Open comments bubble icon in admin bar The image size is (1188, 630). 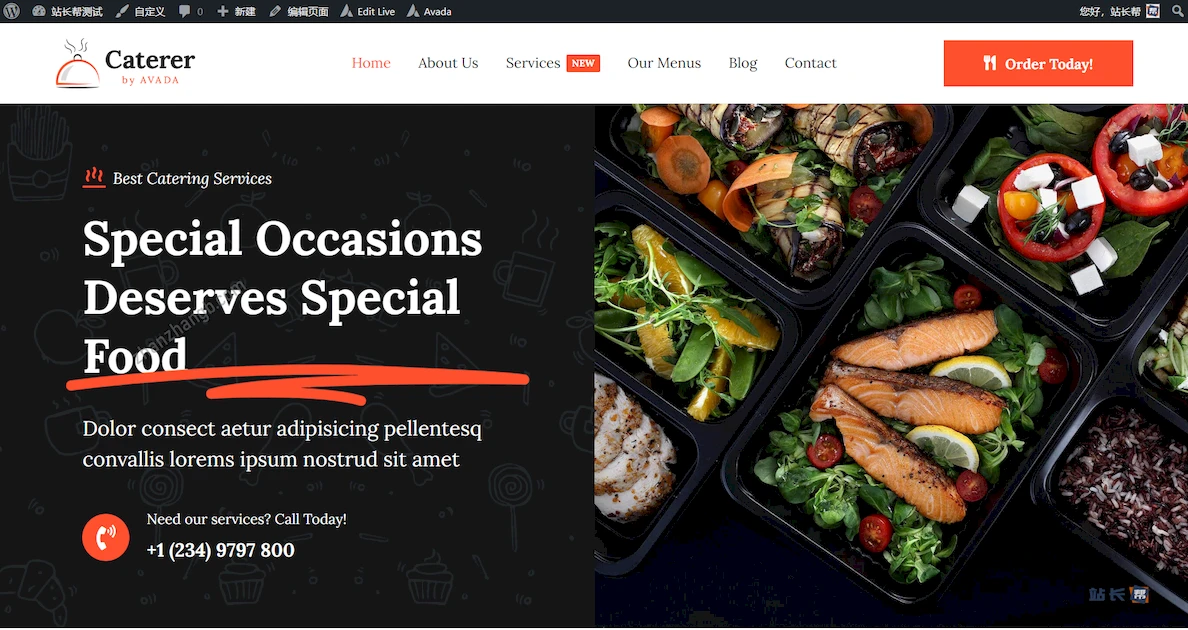coord(185,11)
